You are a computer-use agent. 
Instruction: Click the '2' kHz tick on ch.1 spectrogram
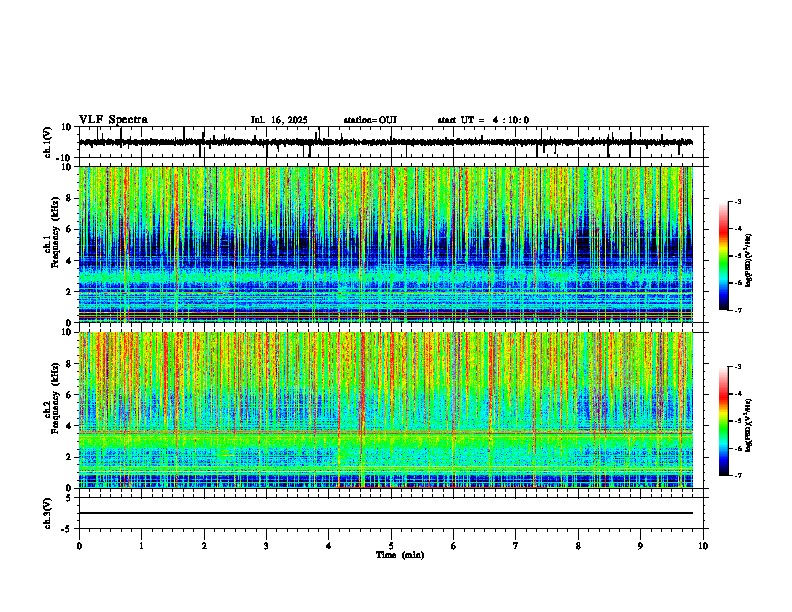coord(69,291)
